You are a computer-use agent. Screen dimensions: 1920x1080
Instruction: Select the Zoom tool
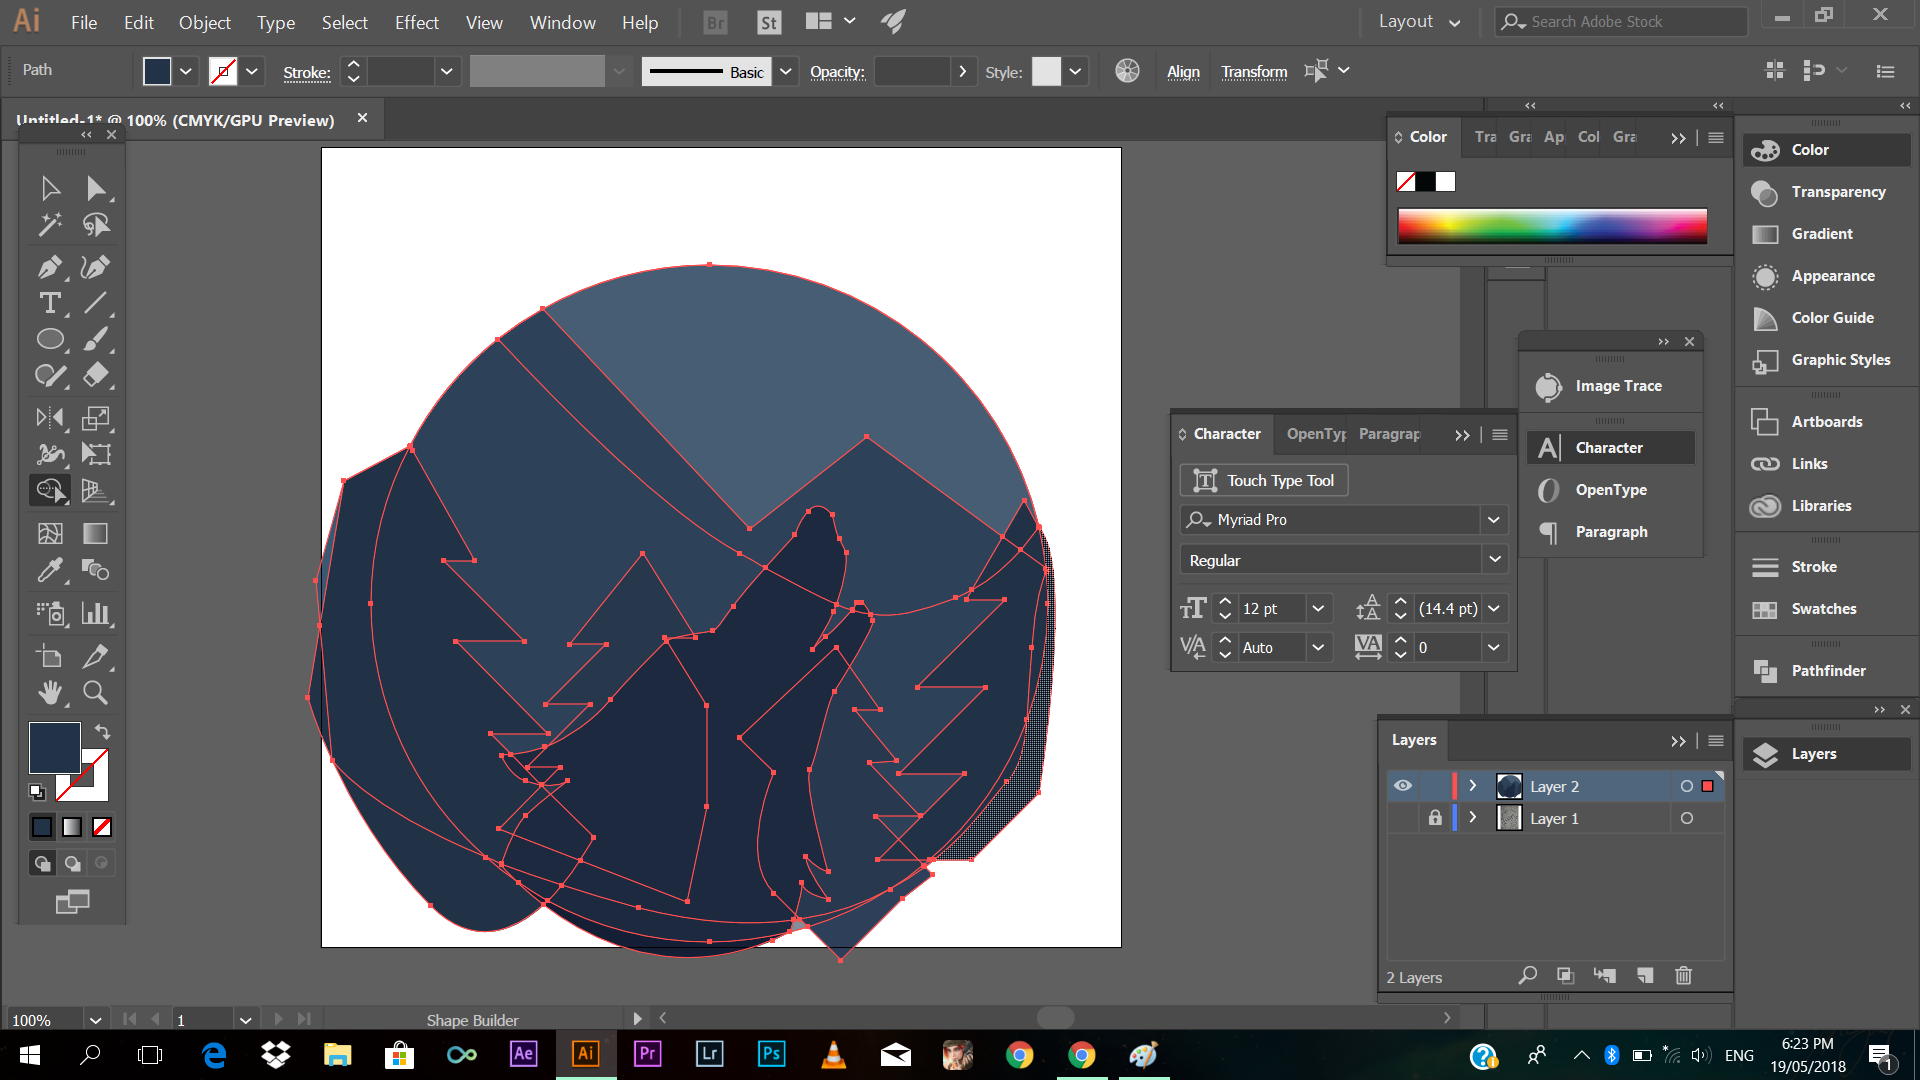pos(96,692)
